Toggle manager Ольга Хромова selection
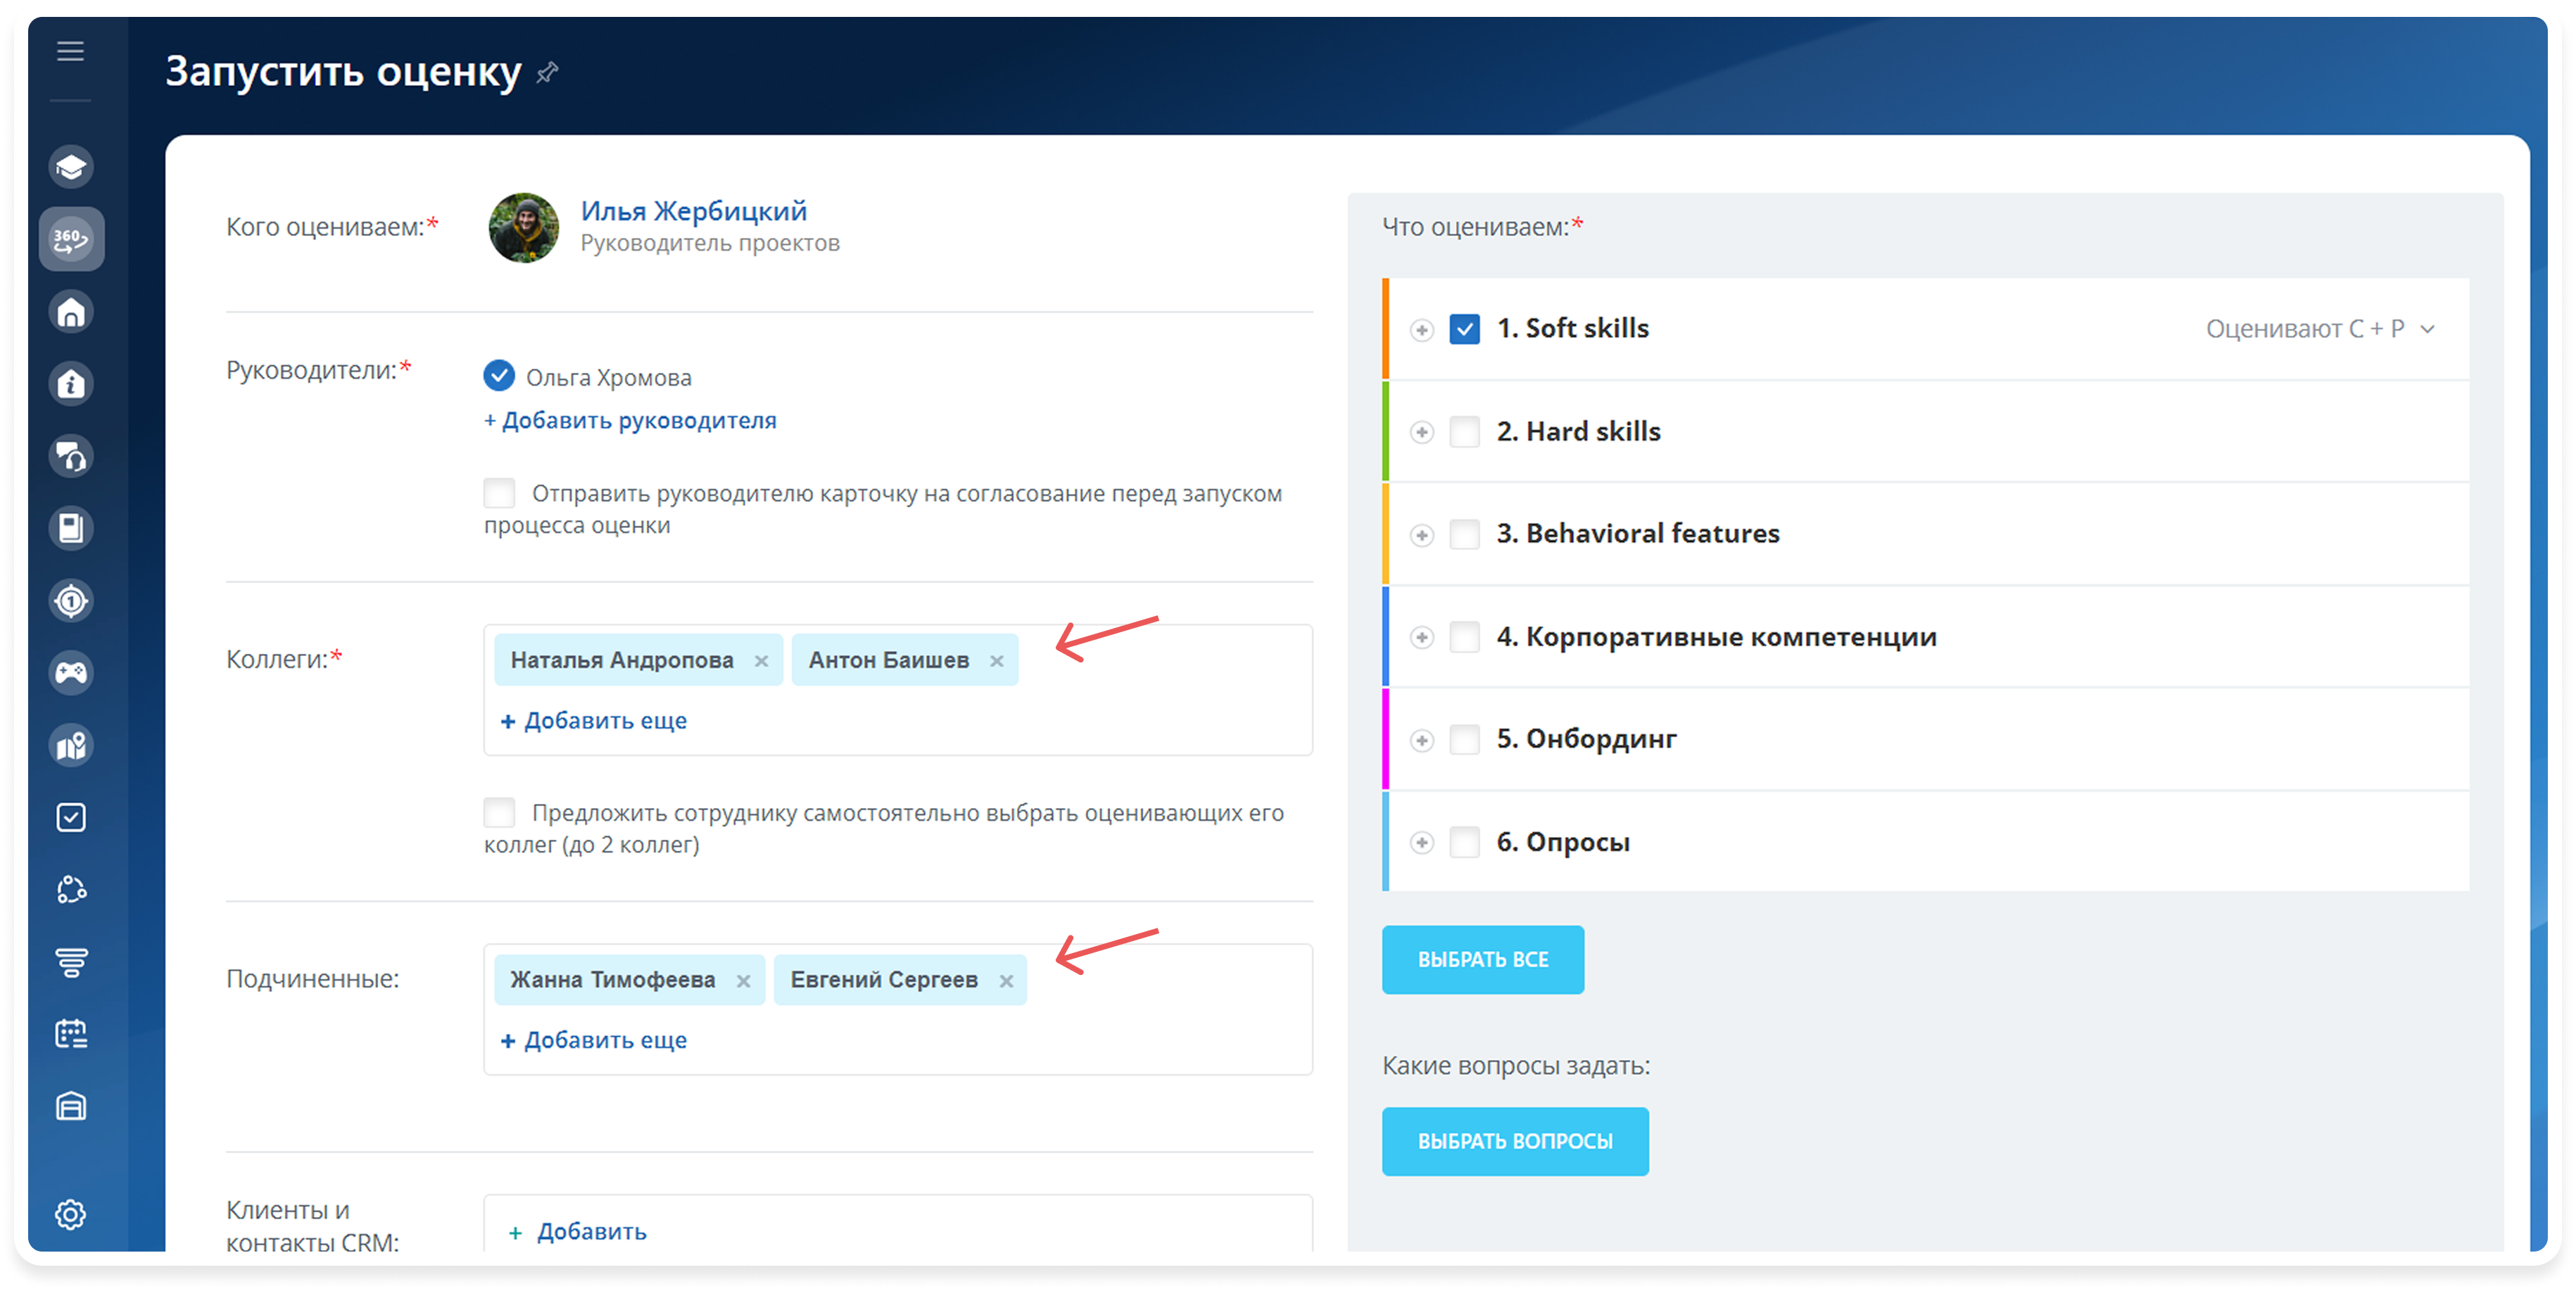 [499, 376]
